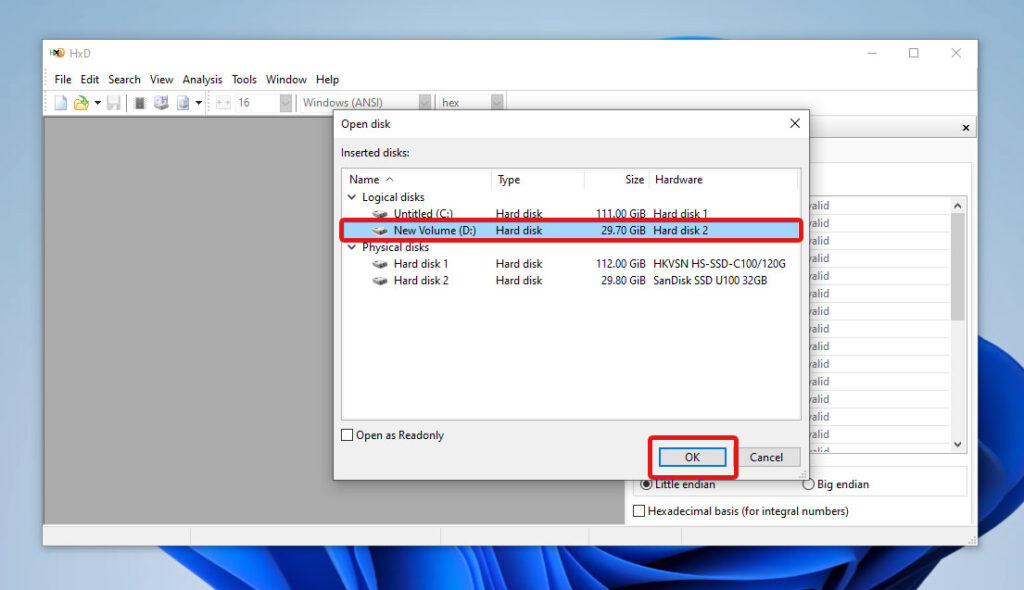1024x590 pixels.
Task: Click the Open file folder icon
Action: click(x=81, y=103)
